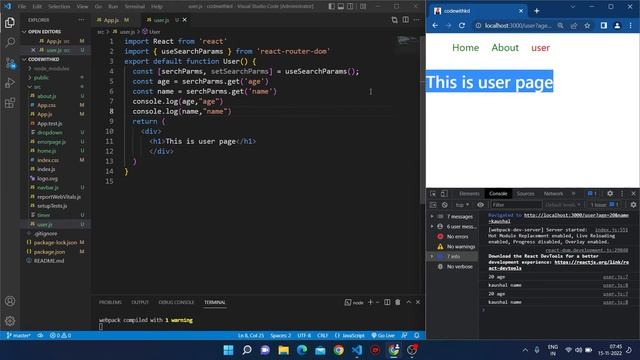640x360 pixels.
Task: Open the Selection menu
Action: pos(59,7)
